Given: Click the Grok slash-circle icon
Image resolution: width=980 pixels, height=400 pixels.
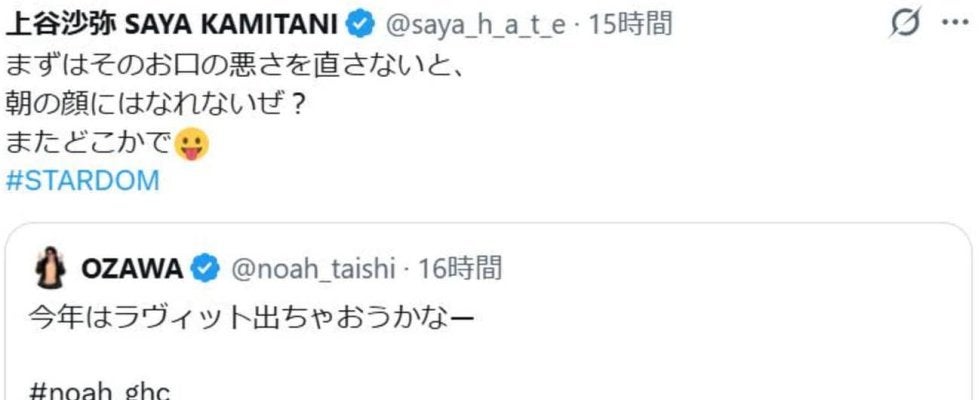Looking at the screenshot, I should pyautogui.click(x=905, y=25).
